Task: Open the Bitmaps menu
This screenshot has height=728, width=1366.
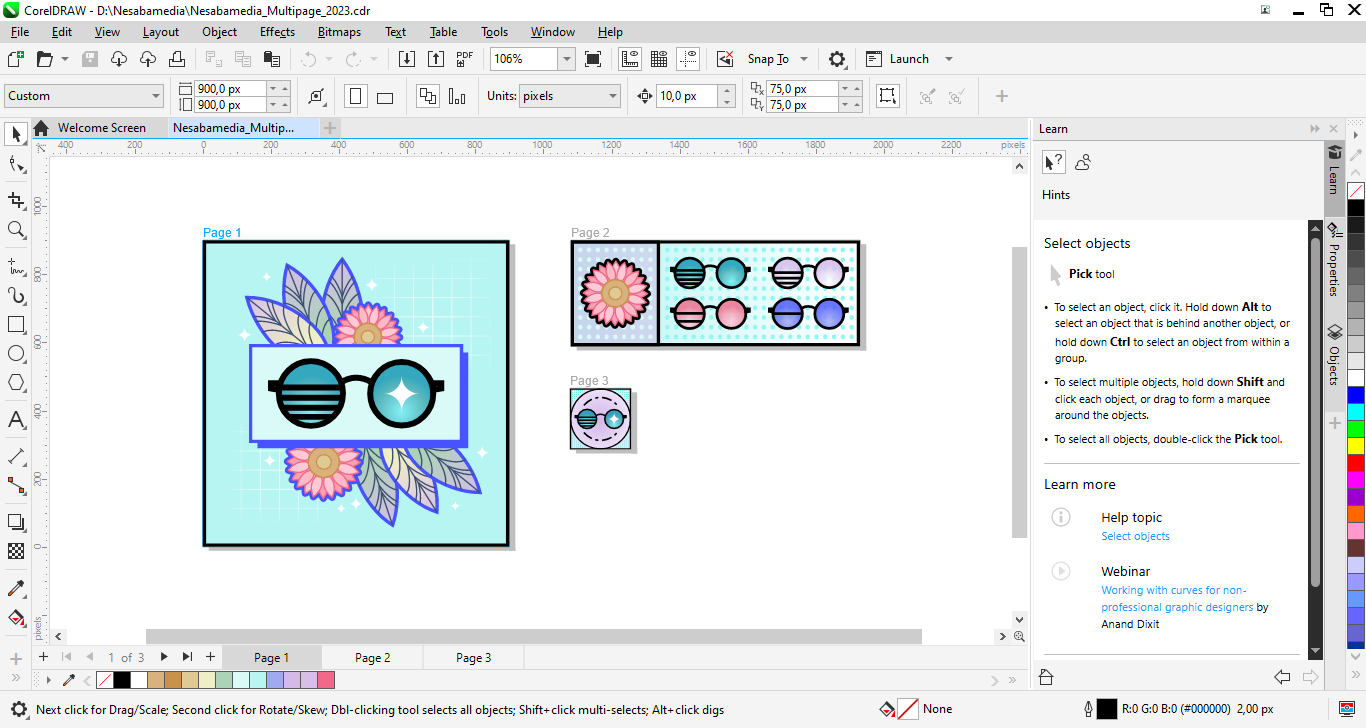Action: pyautogui.click(x=339, y=32)
